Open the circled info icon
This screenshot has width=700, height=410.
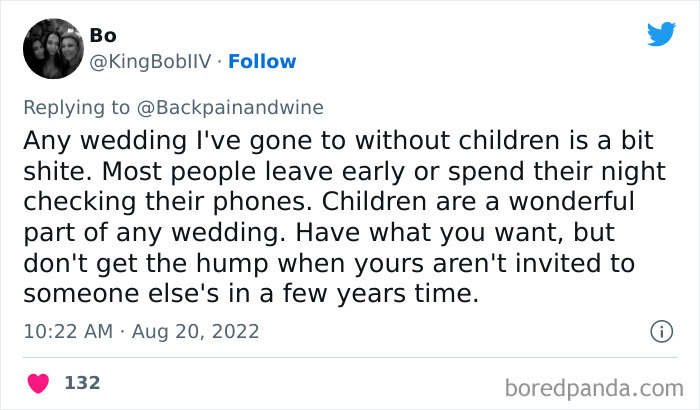[x=660, y=330]
